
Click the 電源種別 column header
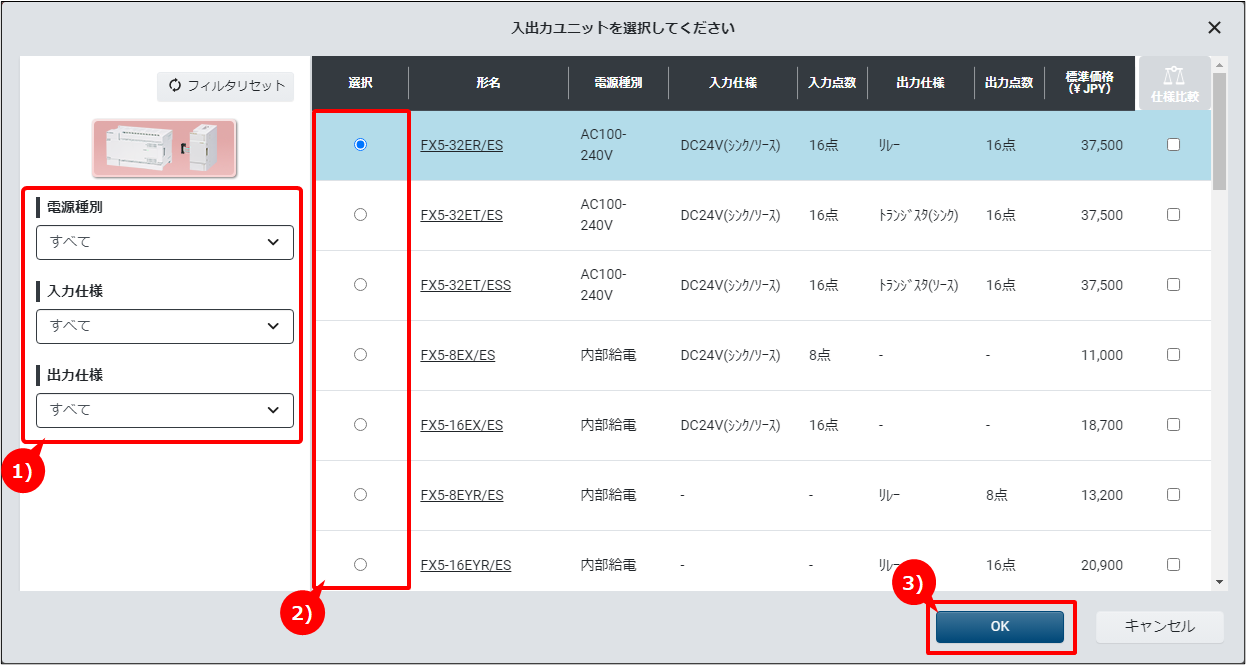coord(618,83)
